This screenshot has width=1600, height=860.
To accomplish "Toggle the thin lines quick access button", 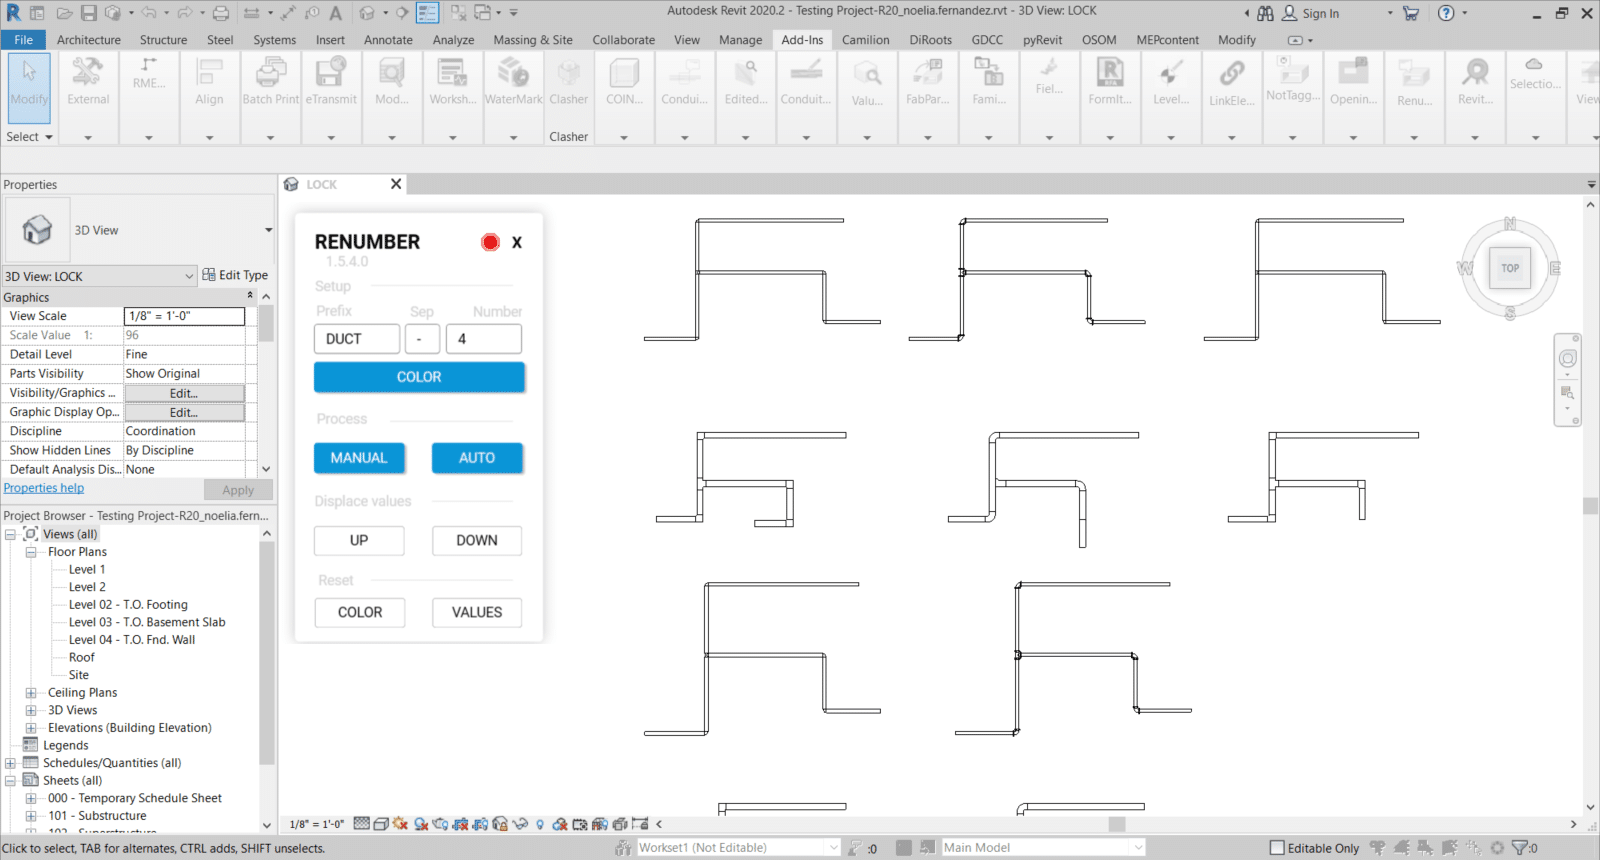I will click(x=427, y=13).
